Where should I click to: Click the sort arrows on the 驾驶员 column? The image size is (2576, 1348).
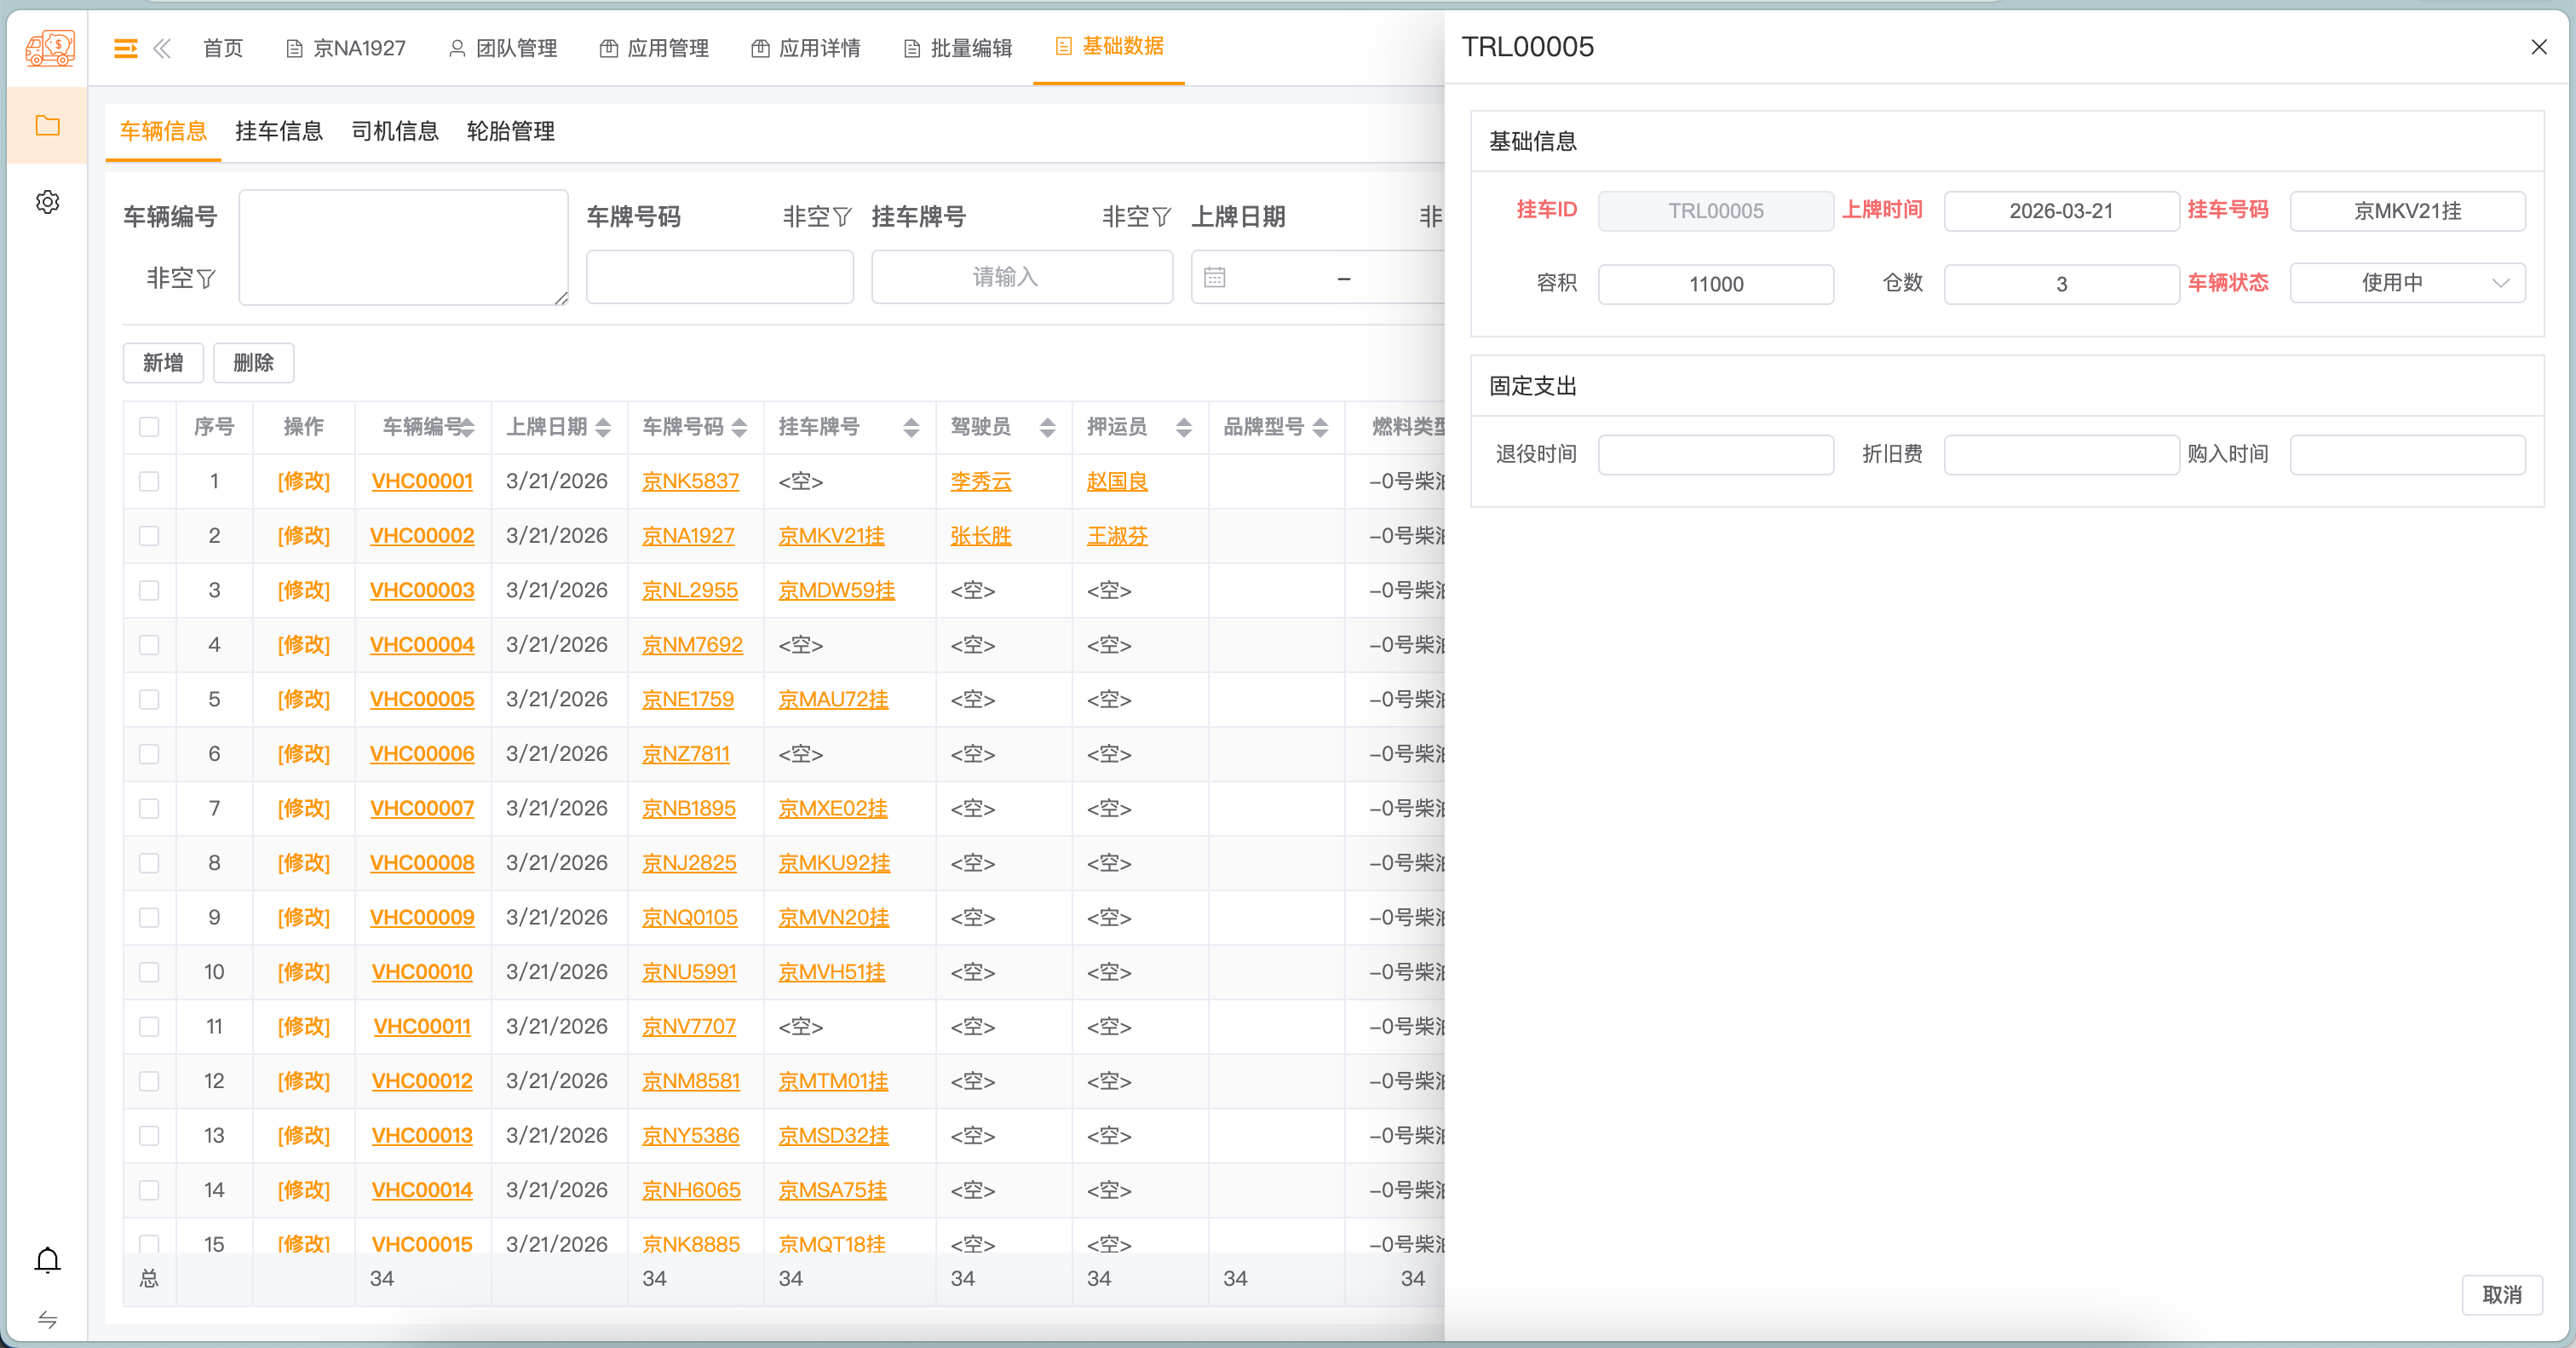[x=1047, y=427]
